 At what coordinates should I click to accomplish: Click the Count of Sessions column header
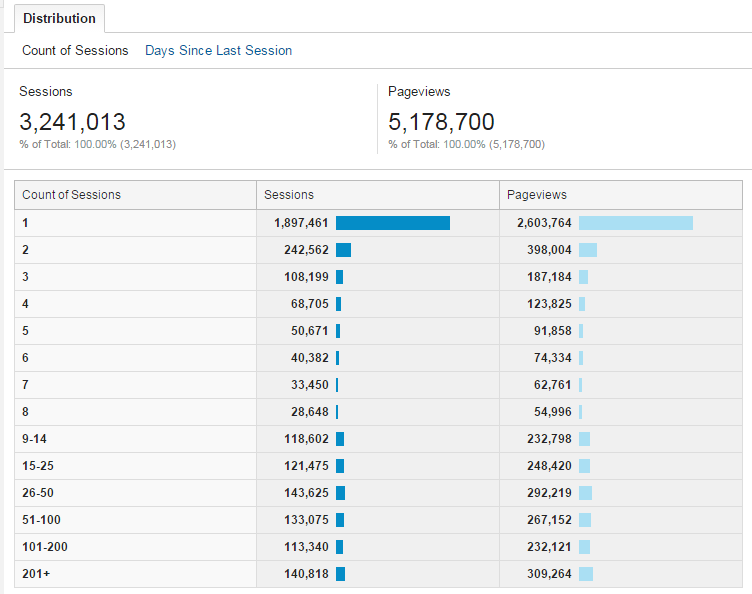pyautogui.click(x=72, y=195)
